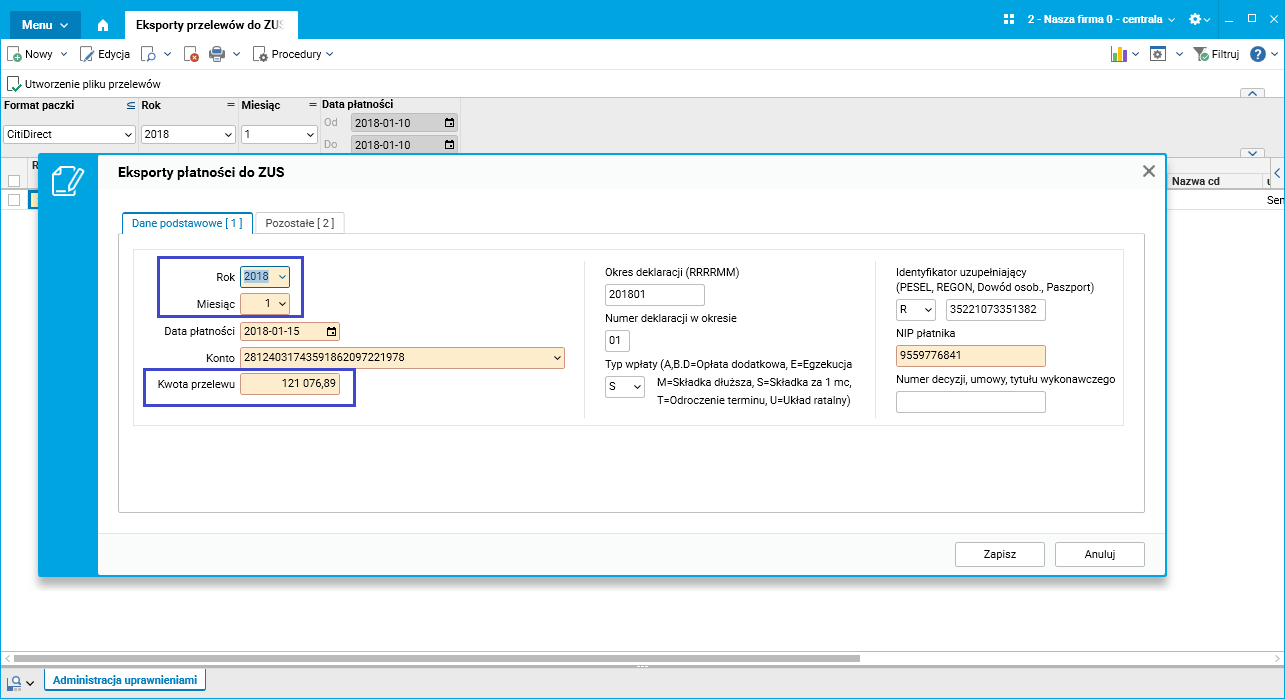
Task: Click the filter panel down arrow expander
Action: coord(1252,153)
